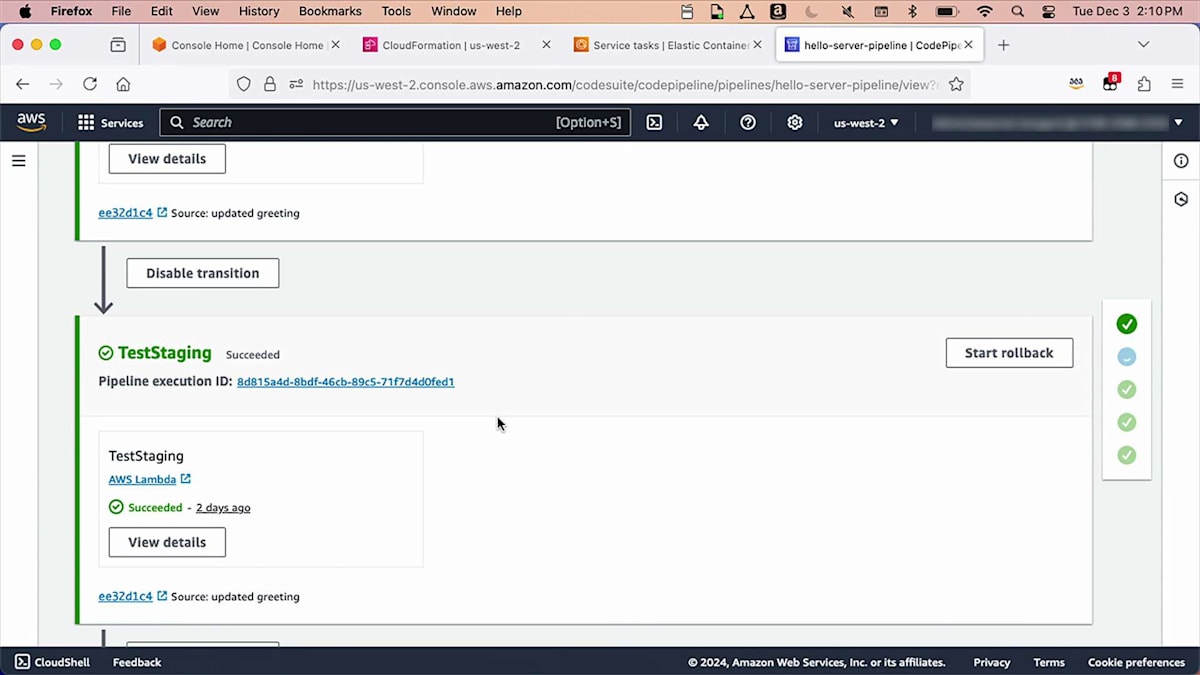Open the tracking protection shield icon
The height and width of the screenshot is (675, 1200).
[244, 85]
